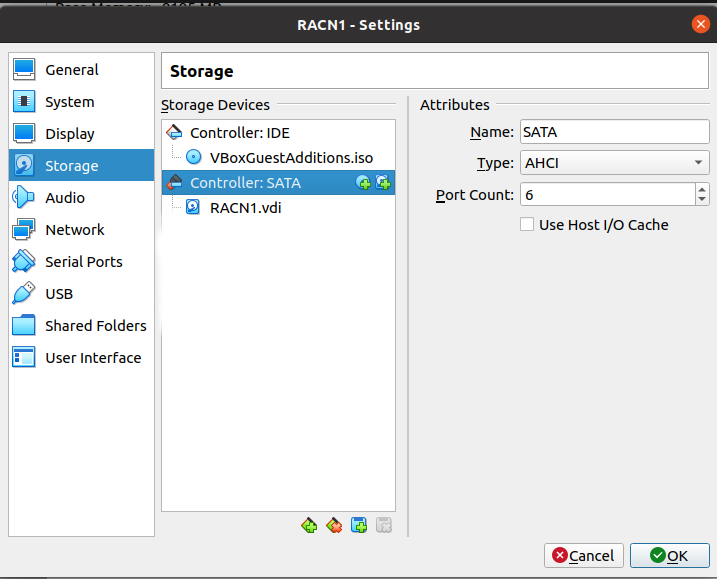The height and width of the screenshot is (579, 717).
Task: Add a new storage attachment
Action: [359, 525]
